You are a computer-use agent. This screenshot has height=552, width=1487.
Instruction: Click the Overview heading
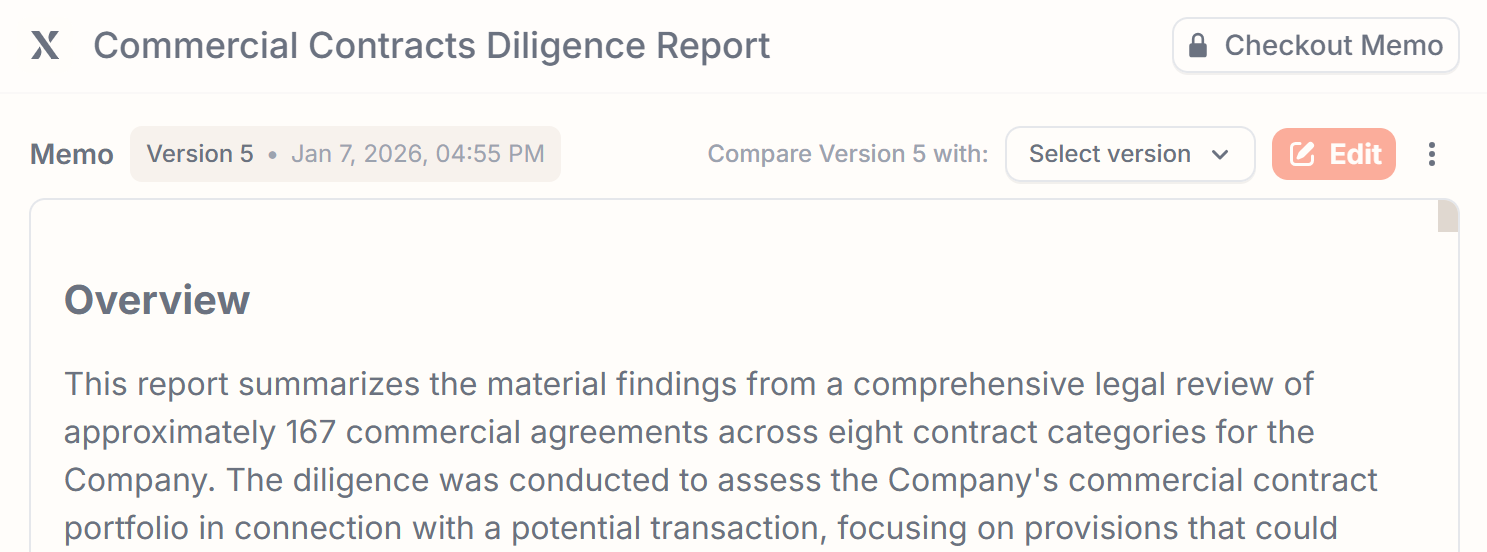tap(157, 300)
